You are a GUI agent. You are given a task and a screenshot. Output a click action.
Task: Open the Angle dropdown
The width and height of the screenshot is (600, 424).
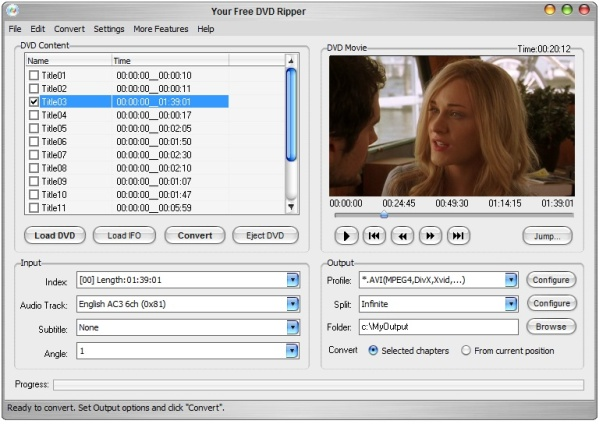[293, 351]
